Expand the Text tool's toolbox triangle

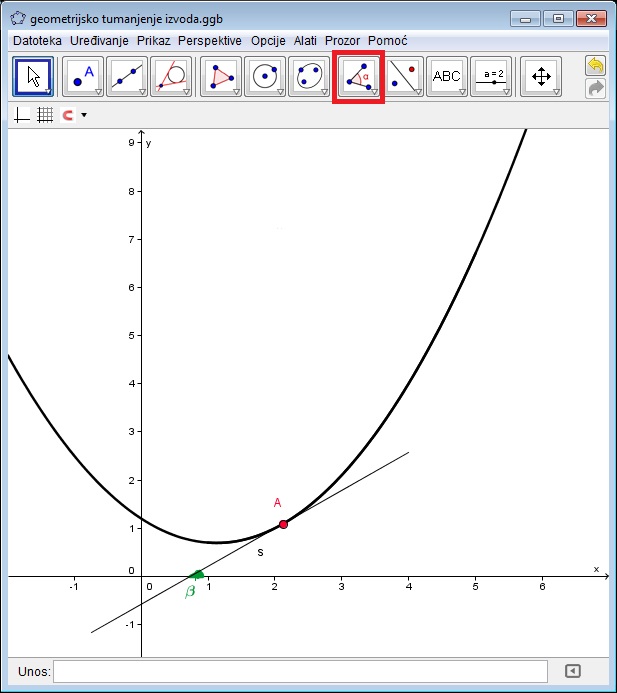(462, 92)
